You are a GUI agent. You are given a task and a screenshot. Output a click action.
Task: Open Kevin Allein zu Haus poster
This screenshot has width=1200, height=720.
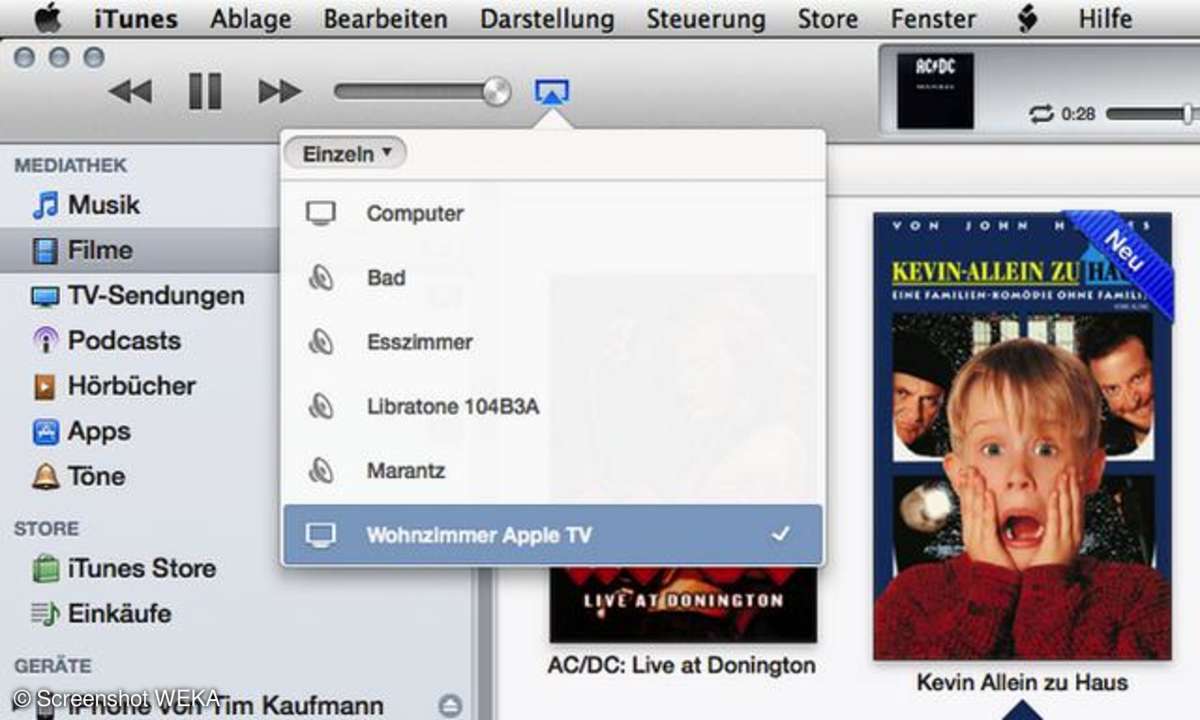click(1022, 435)
